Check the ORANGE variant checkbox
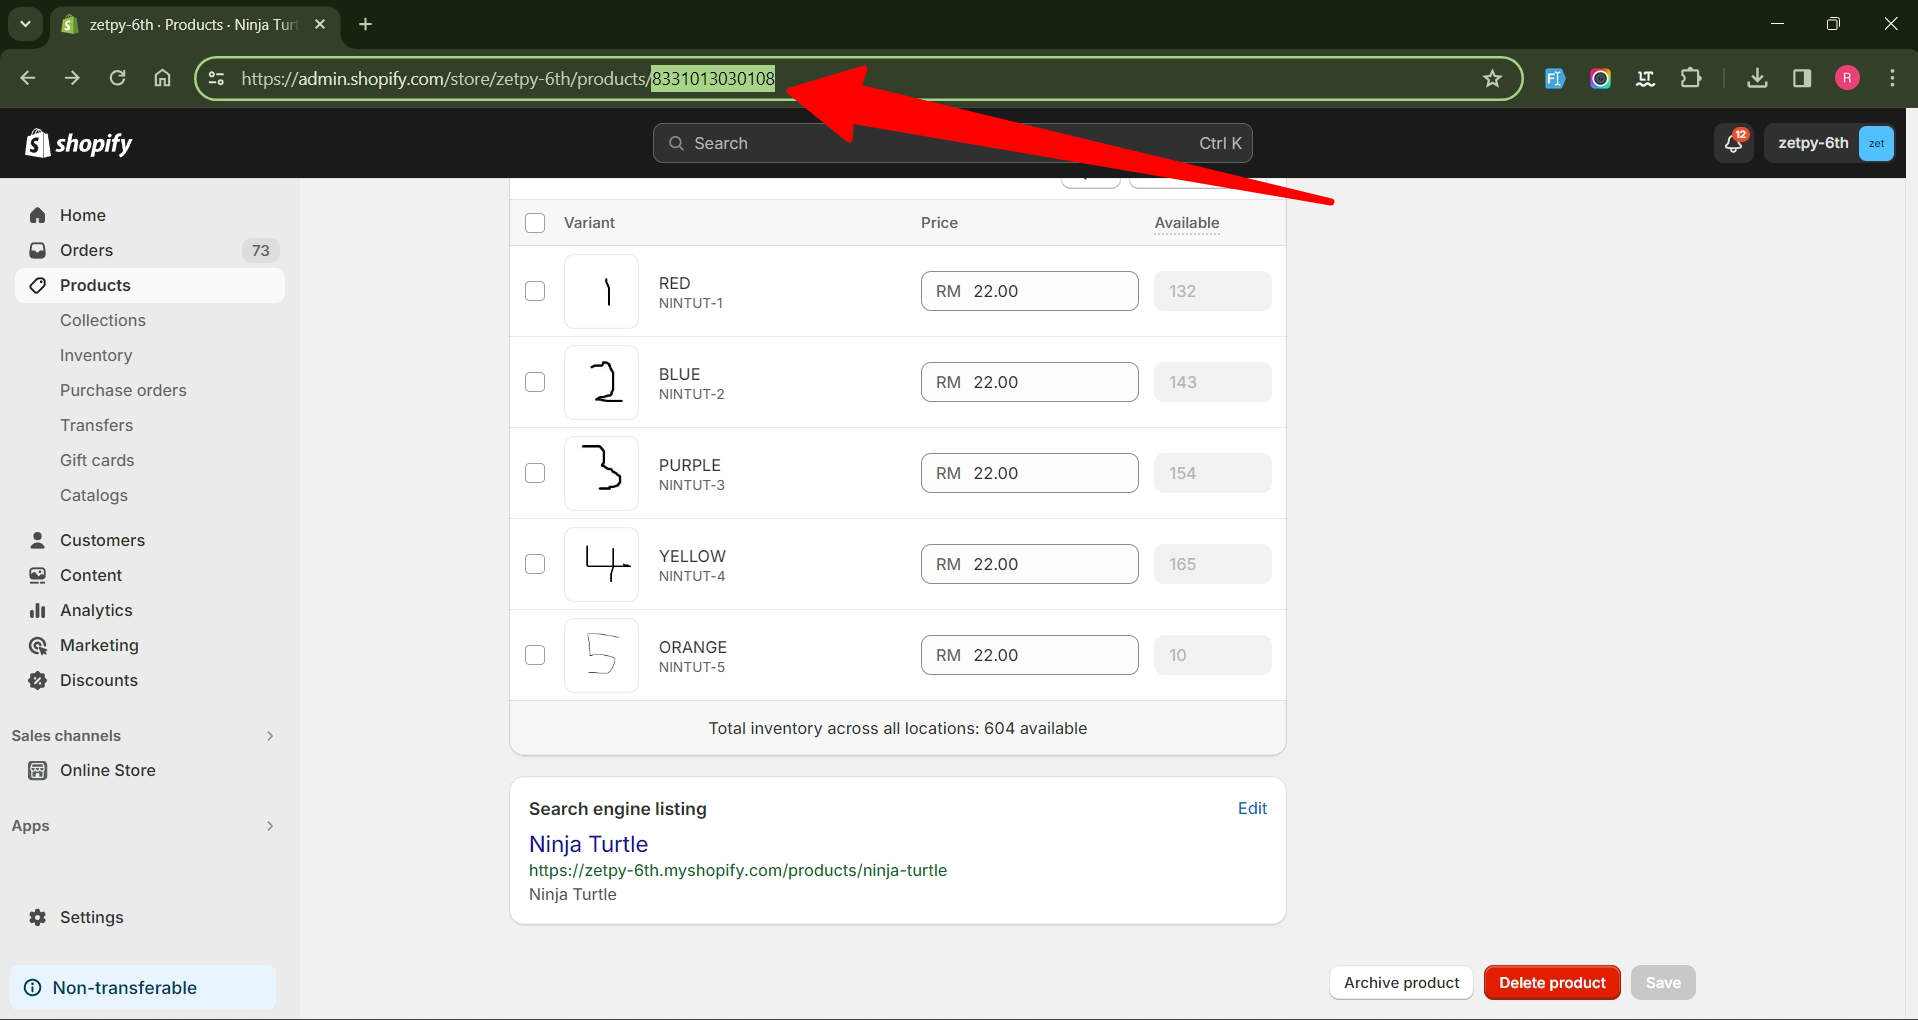Screen dimensions: 1918x1020 [535, 655]
